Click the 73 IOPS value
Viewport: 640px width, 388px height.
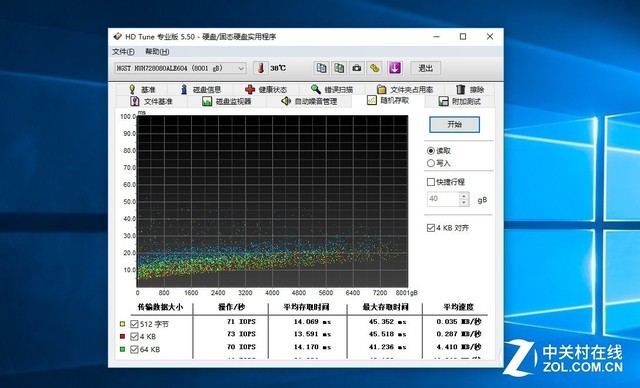point(241,334)
